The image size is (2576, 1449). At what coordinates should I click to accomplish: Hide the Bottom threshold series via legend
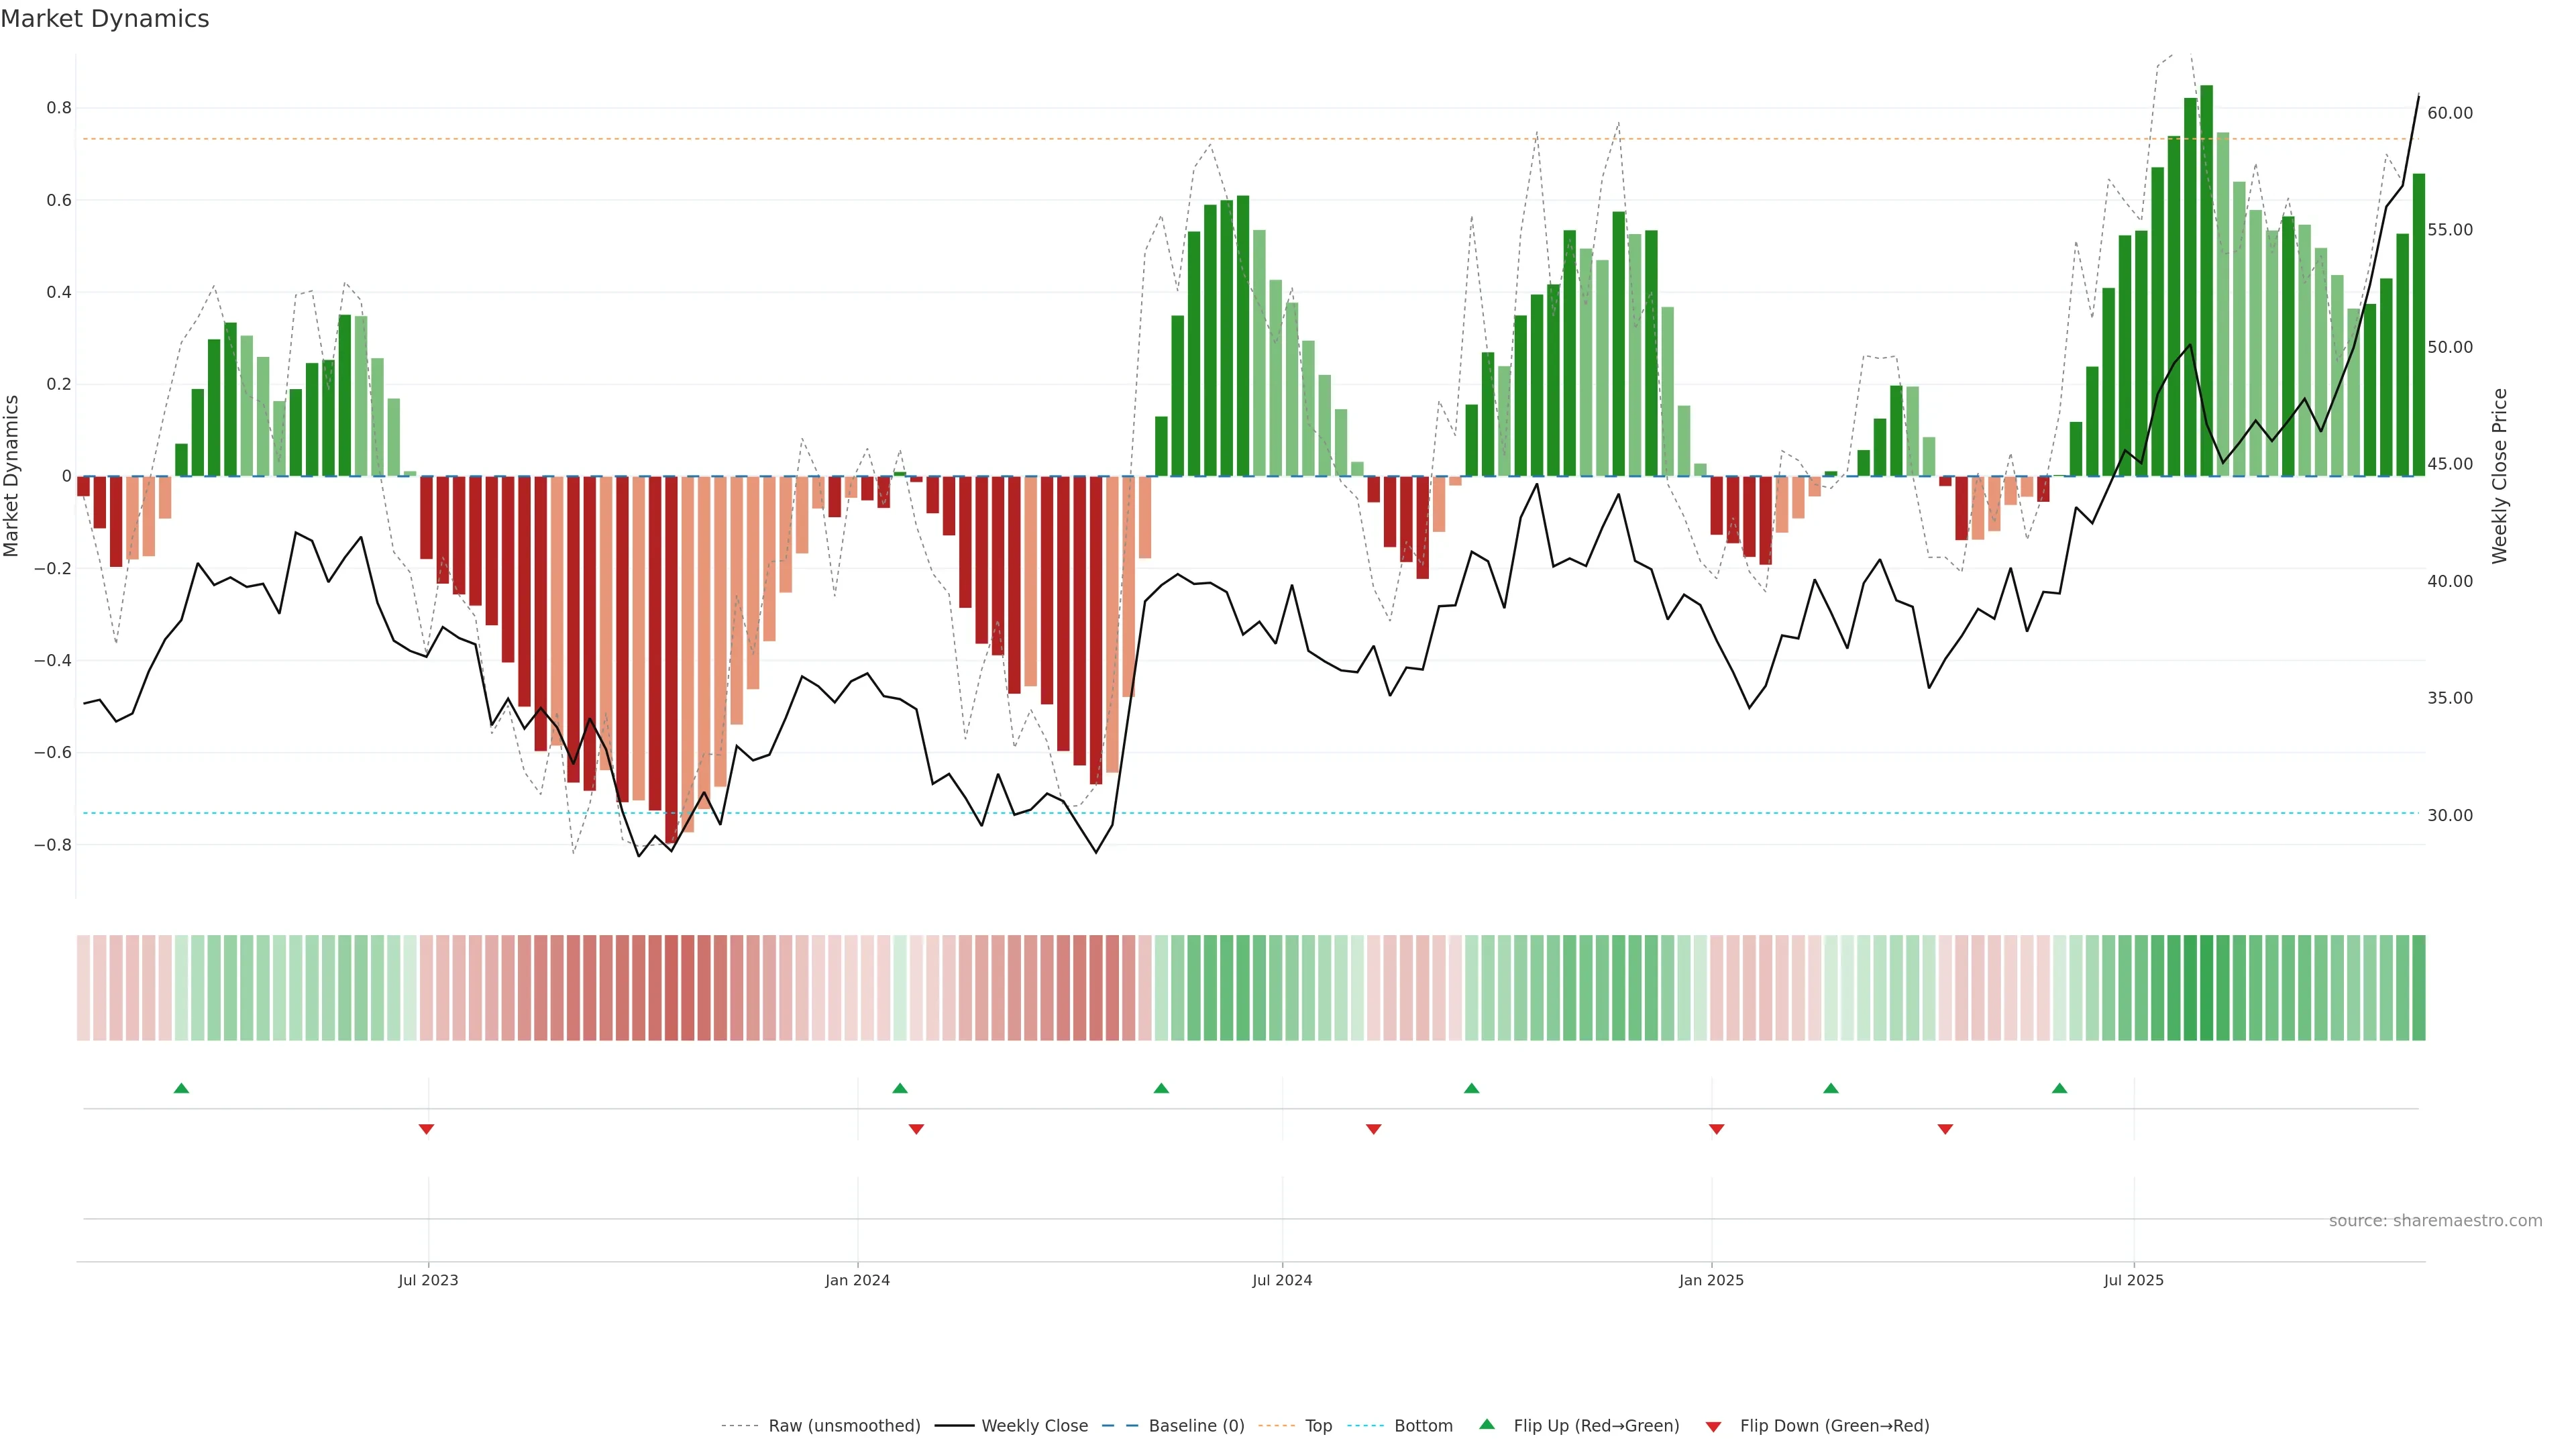click(1423, 1425)
